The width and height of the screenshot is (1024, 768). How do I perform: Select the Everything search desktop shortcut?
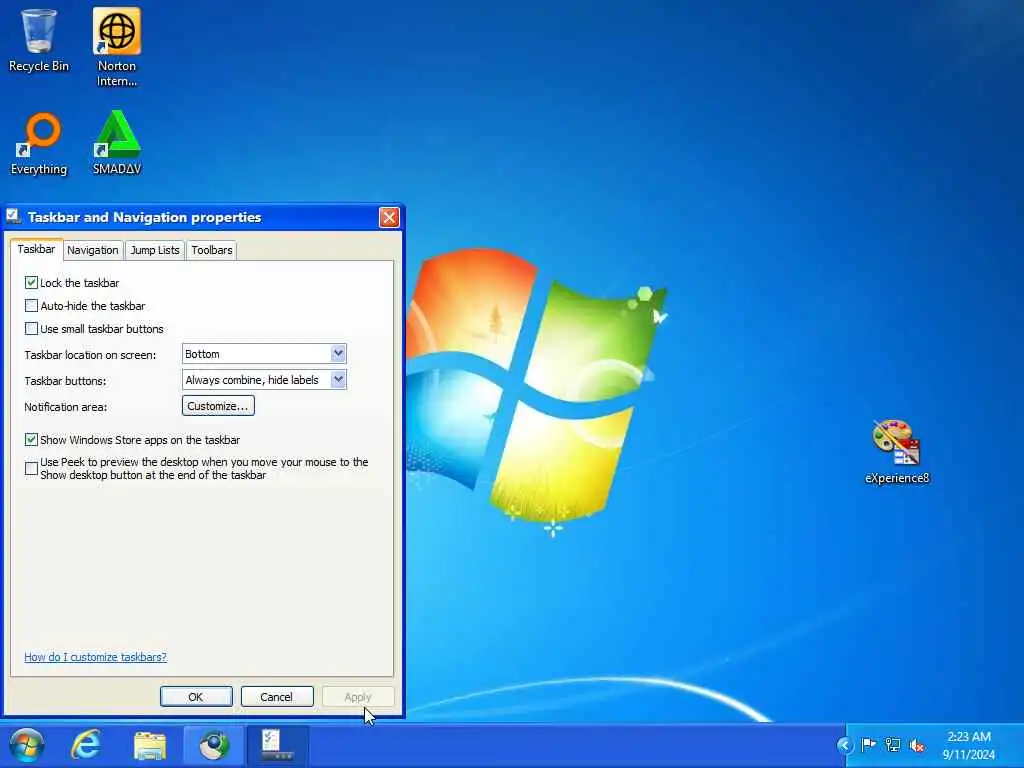point(39,144)
